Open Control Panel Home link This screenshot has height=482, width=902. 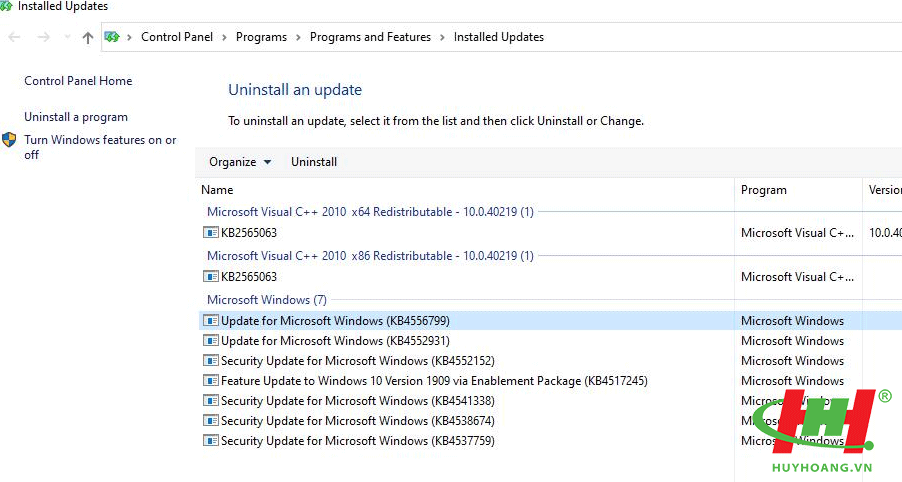(x=78, y=81)
